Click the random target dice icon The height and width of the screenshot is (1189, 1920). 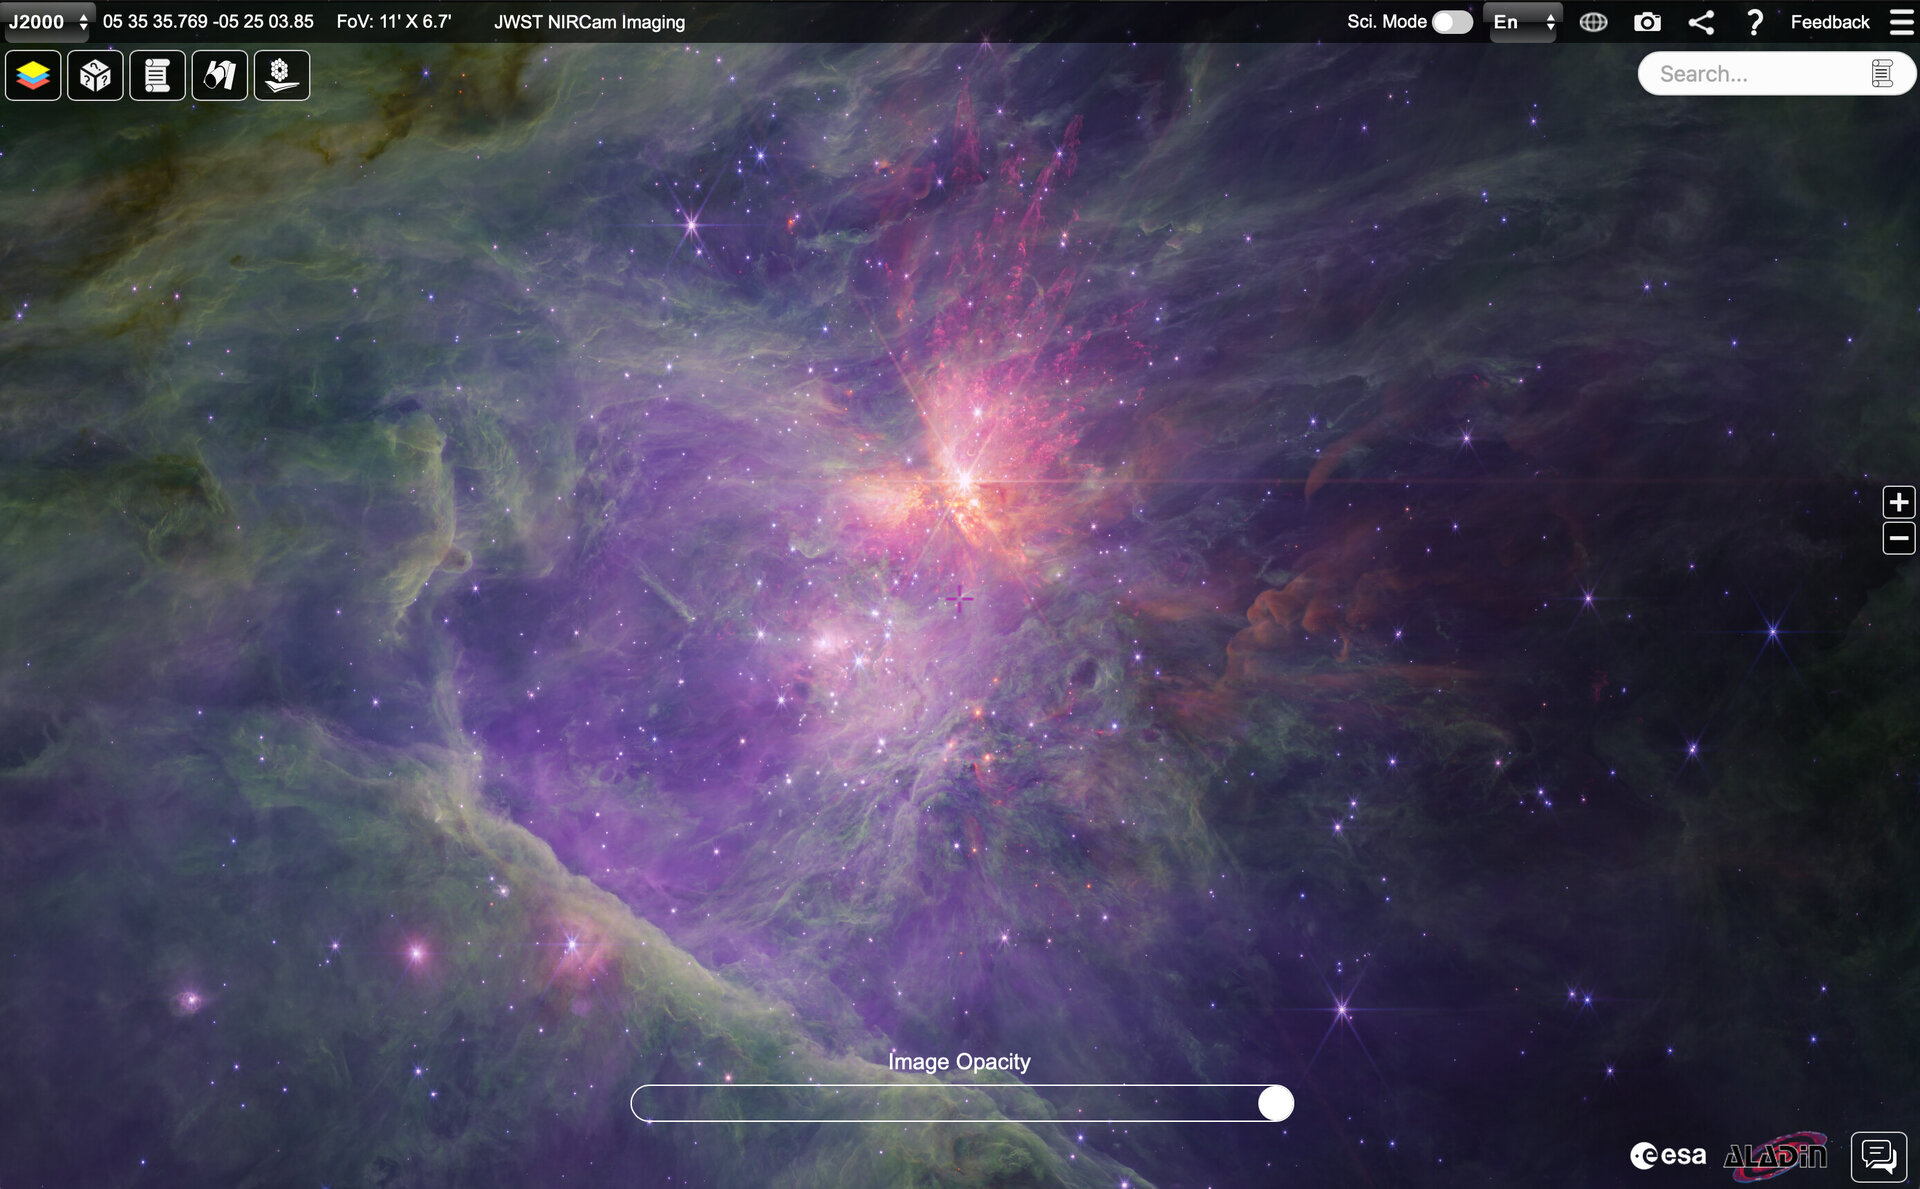pos(95,75)
